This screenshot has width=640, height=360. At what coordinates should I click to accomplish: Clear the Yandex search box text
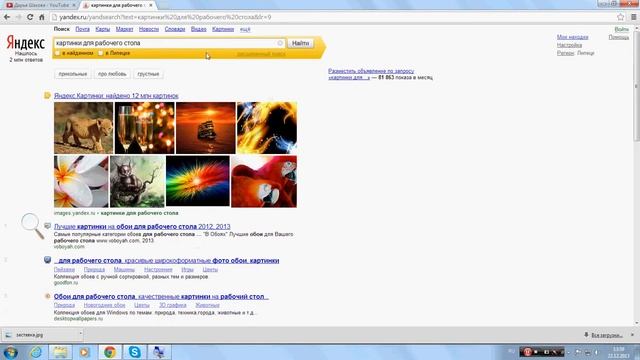click(280, 43)
